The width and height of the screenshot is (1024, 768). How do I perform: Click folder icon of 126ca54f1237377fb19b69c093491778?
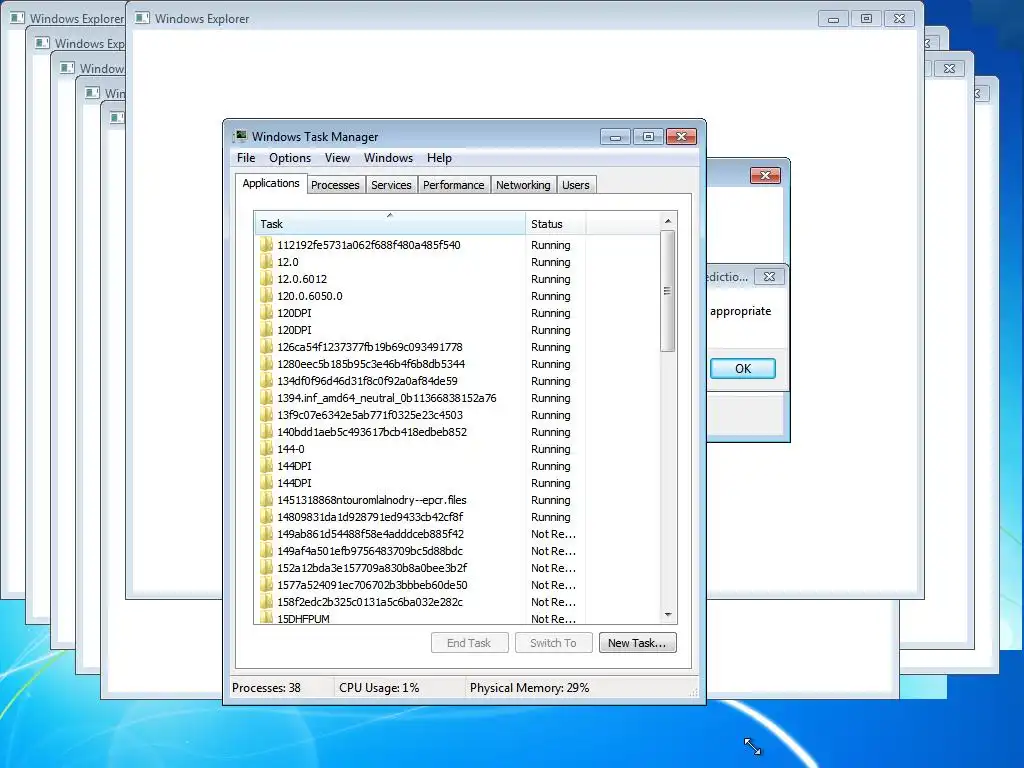[266, 347]
